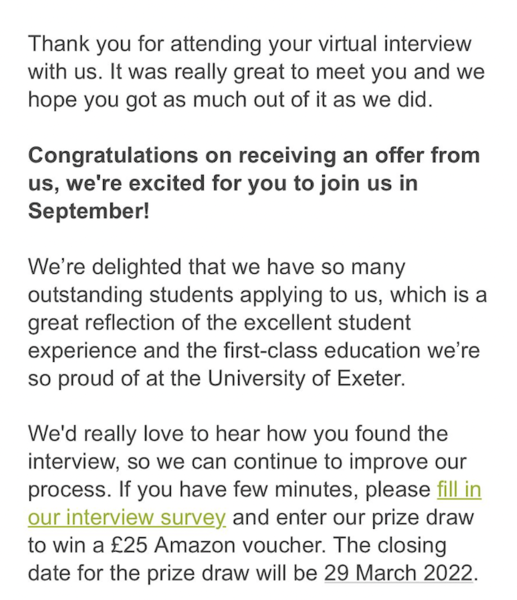Image resolution: width=517 pixels, height=600 pixels.
Task: Click the 'our interview survey' green link text
Action: (127, 517)
